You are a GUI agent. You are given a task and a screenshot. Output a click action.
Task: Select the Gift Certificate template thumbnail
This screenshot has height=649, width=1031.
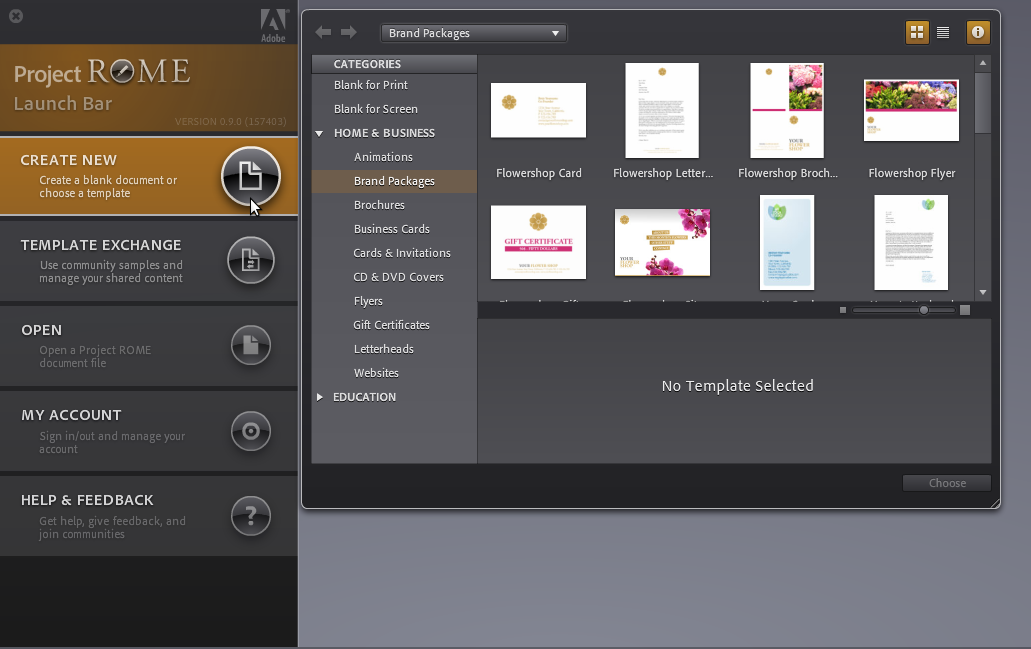coord(539,242)
